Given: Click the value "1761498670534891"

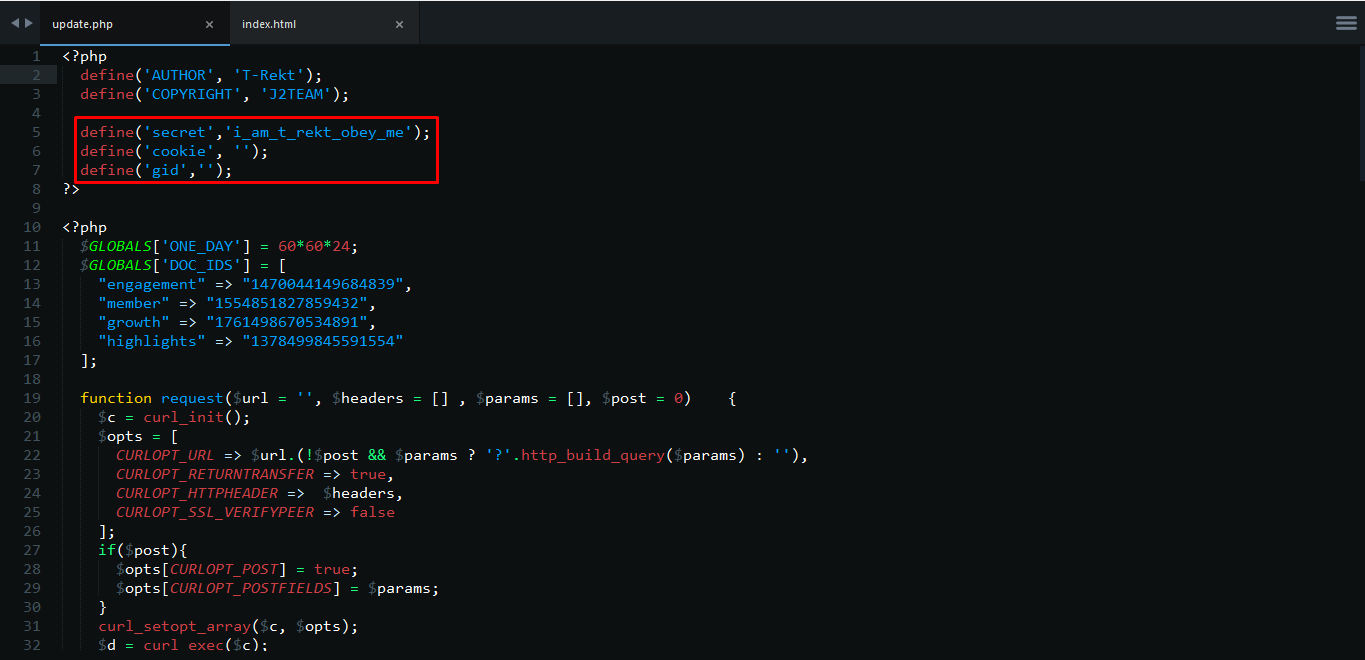Looking at the screenshot, I should [x=287, y=323].
